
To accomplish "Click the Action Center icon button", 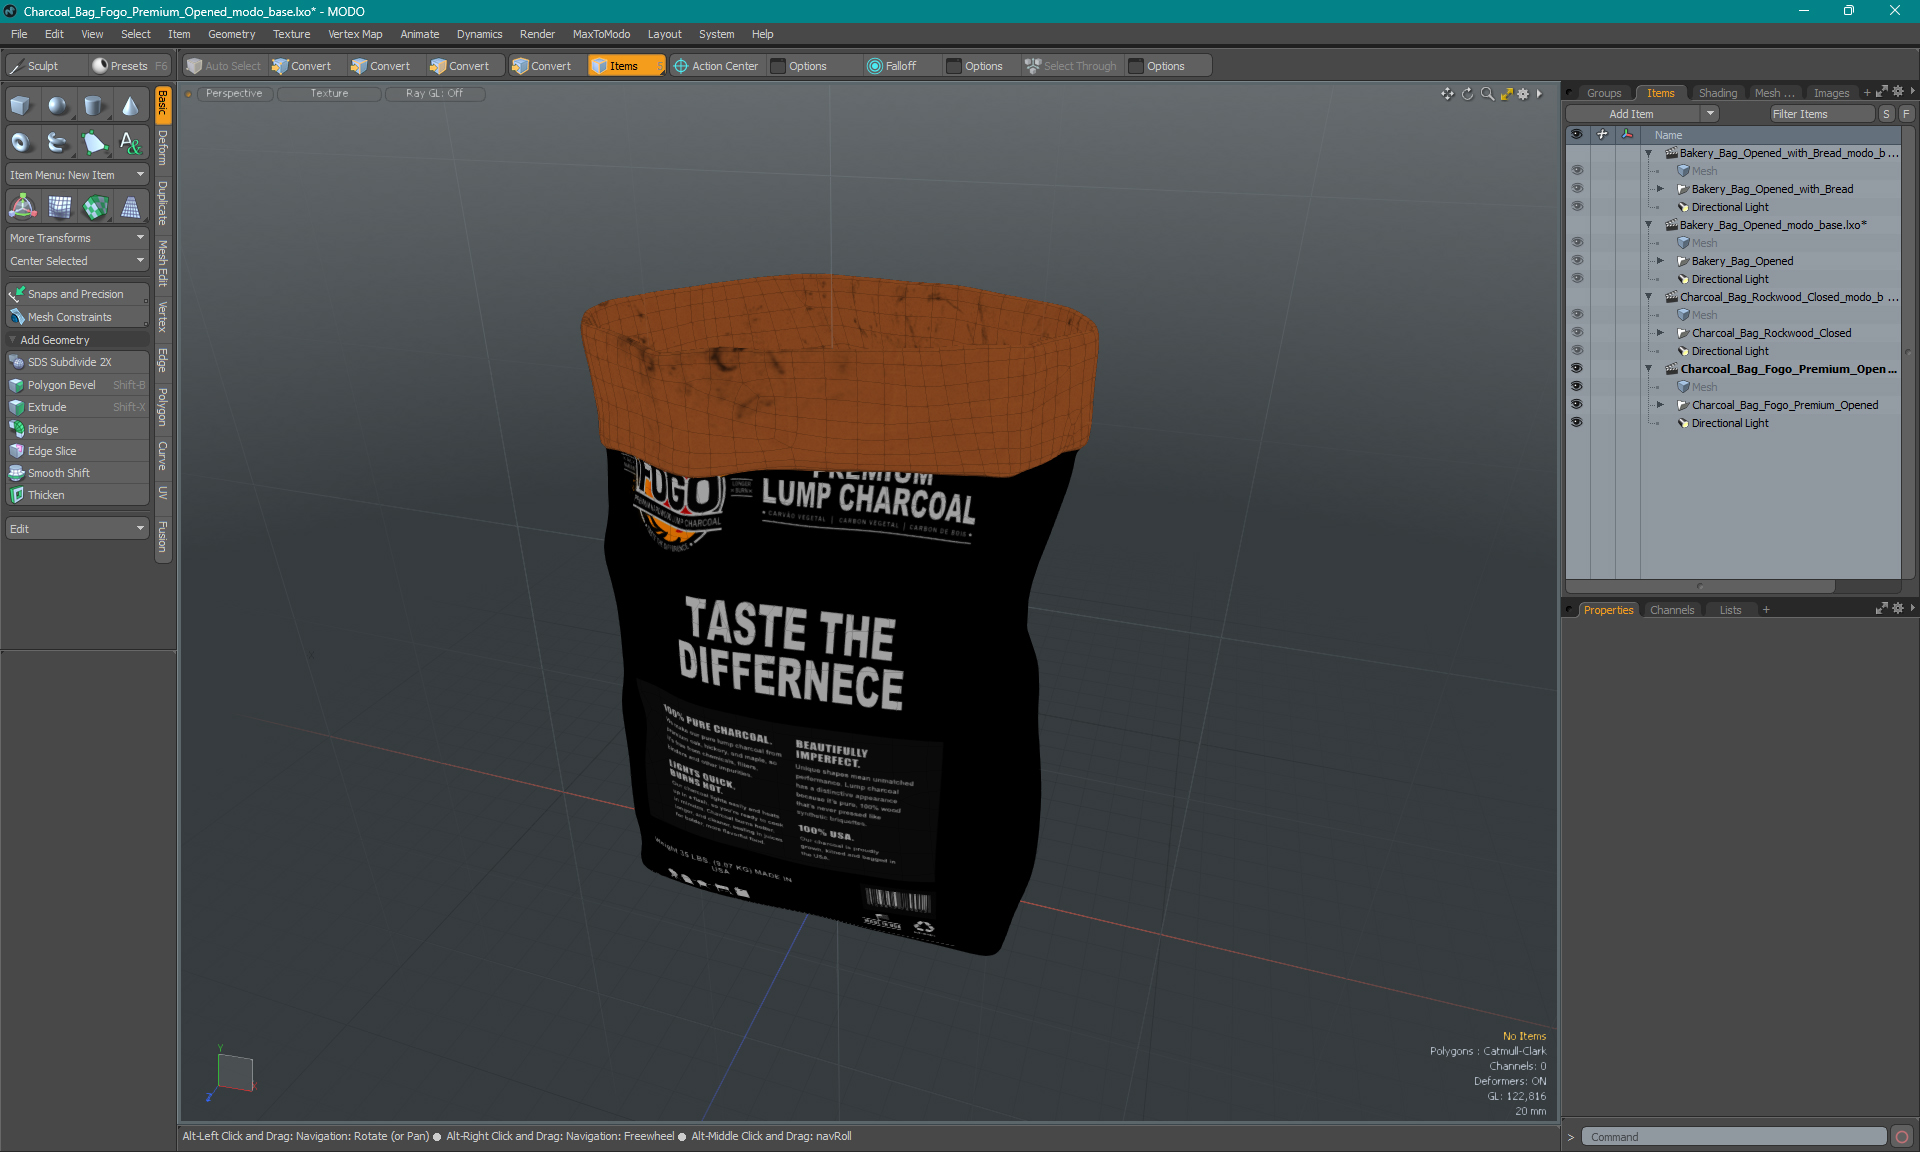I will point(716,66).
